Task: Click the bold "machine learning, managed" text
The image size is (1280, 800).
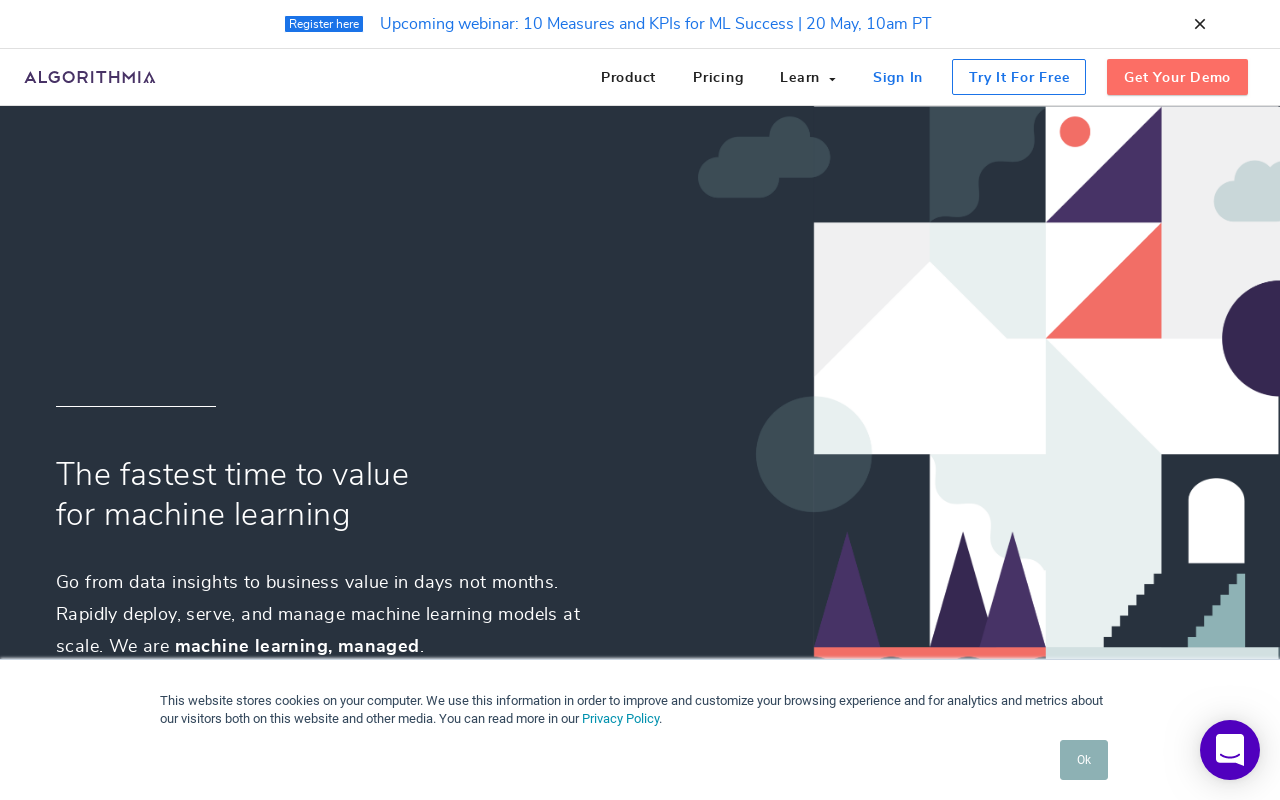Action: (x=297, y=646)
